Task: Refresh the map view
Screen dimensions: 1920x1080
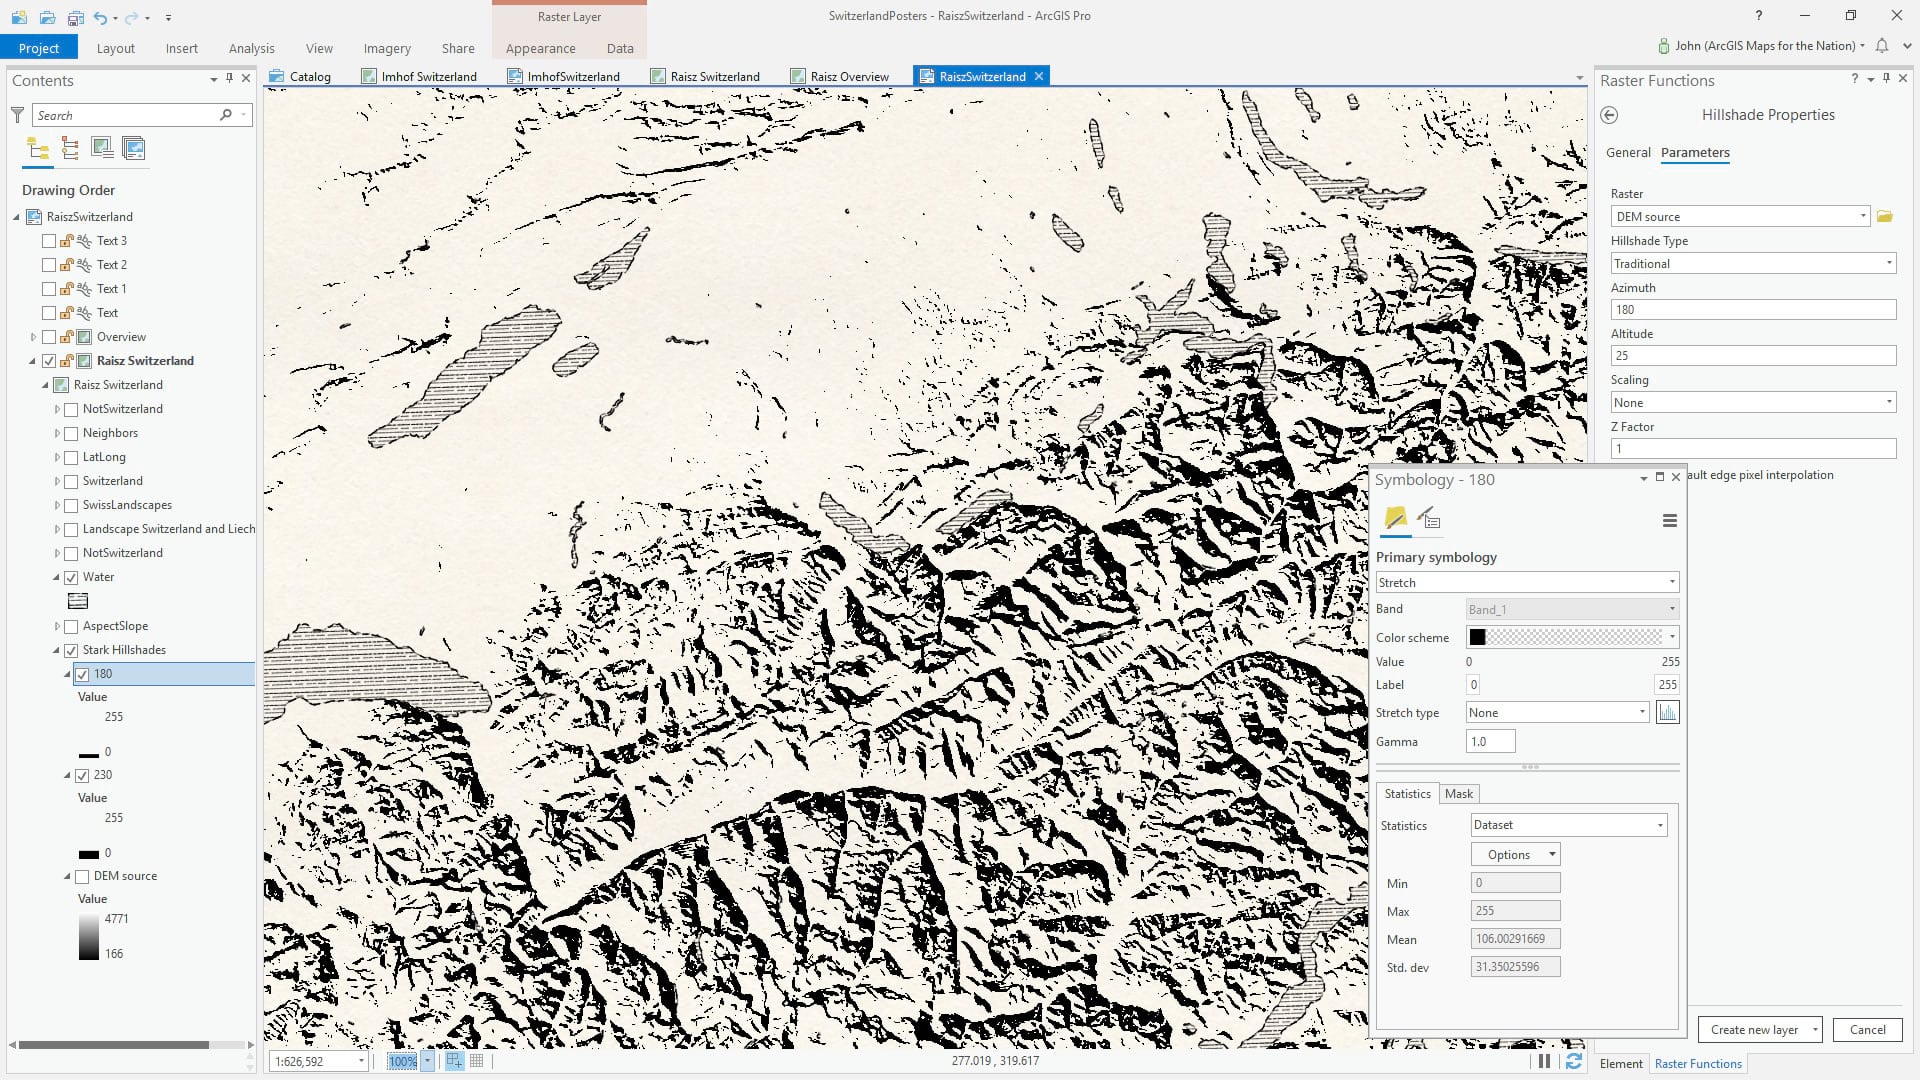Action: tap(1574, 1061)
